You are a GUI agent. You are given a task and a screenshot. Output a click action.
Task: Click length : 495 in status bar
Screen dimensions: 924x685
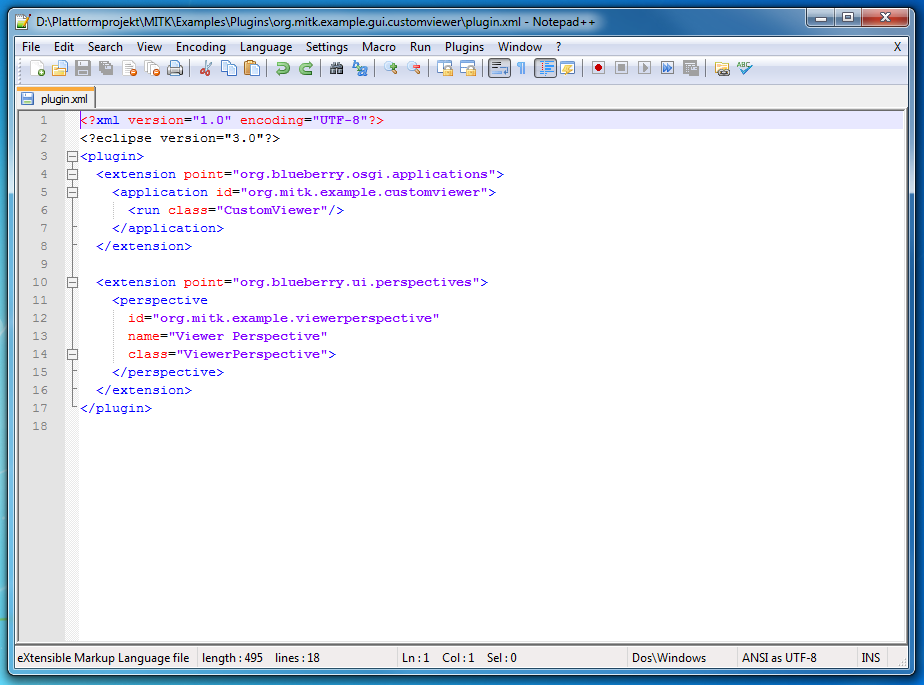tap(232, 658)
